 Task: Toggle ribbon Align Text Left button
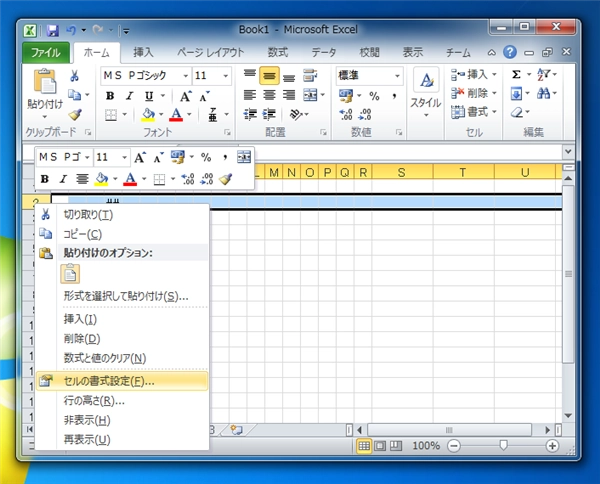point(250,95)
